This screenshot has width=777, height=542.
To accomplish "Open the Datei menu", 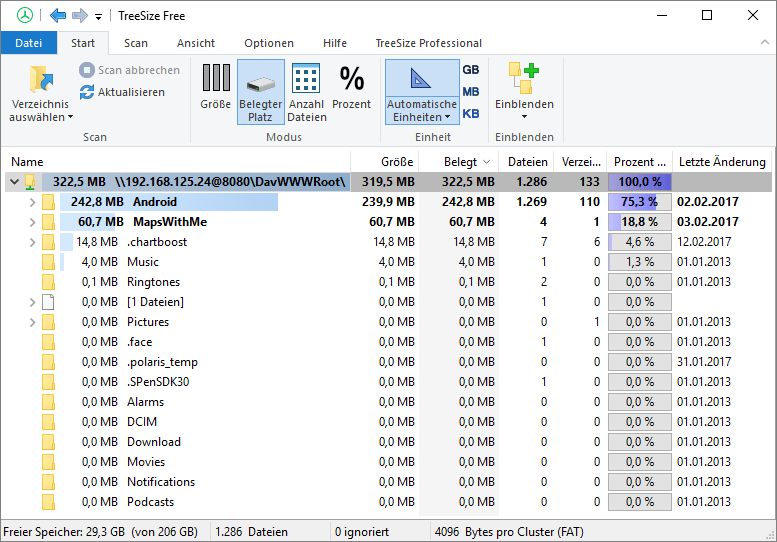I will (x=29, y=43).
